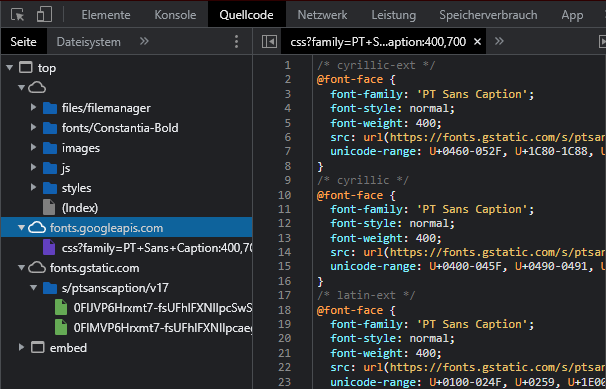Screen dimensions: 606x389
Task: Open the Netzwerk tab
Action: point(322,15)
